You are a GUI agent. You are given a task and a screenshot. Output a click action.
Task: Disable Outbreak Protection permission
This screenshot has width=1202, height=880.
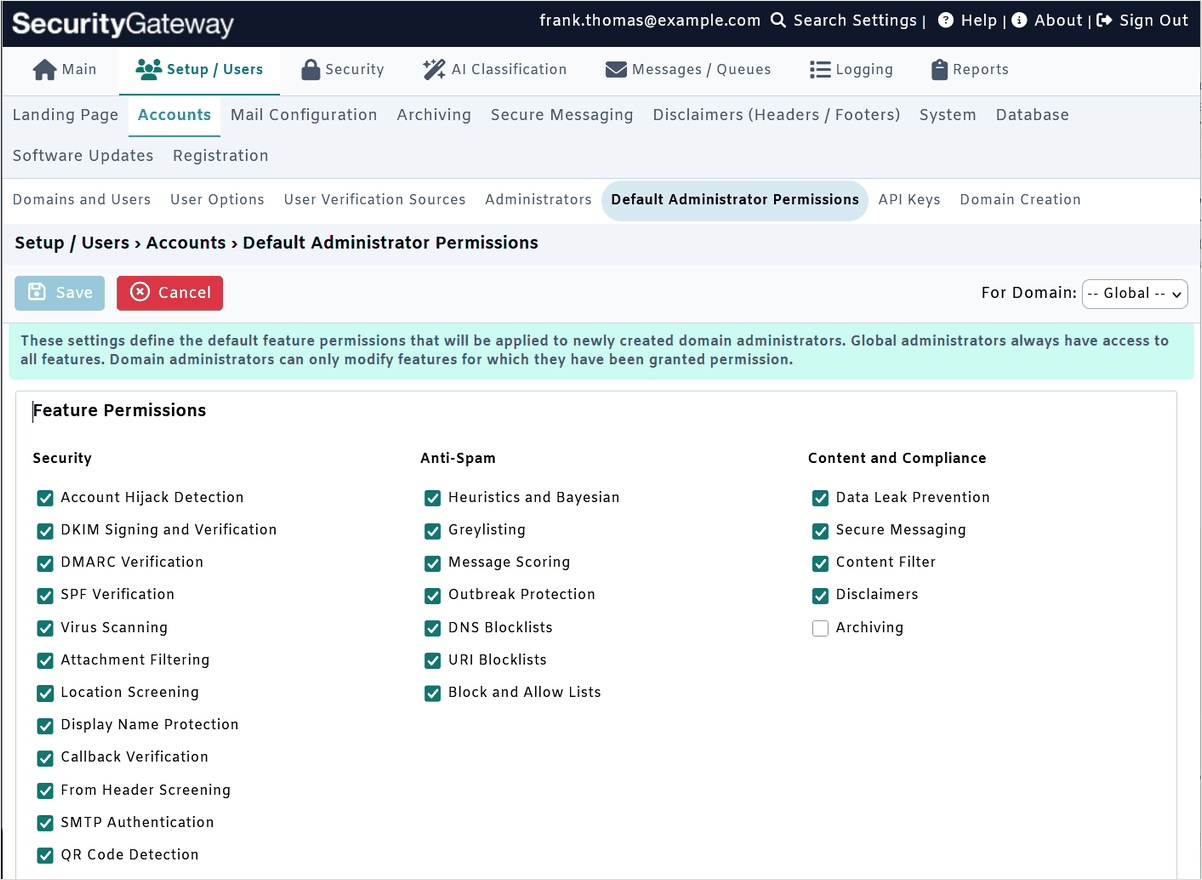click(432, 595)
